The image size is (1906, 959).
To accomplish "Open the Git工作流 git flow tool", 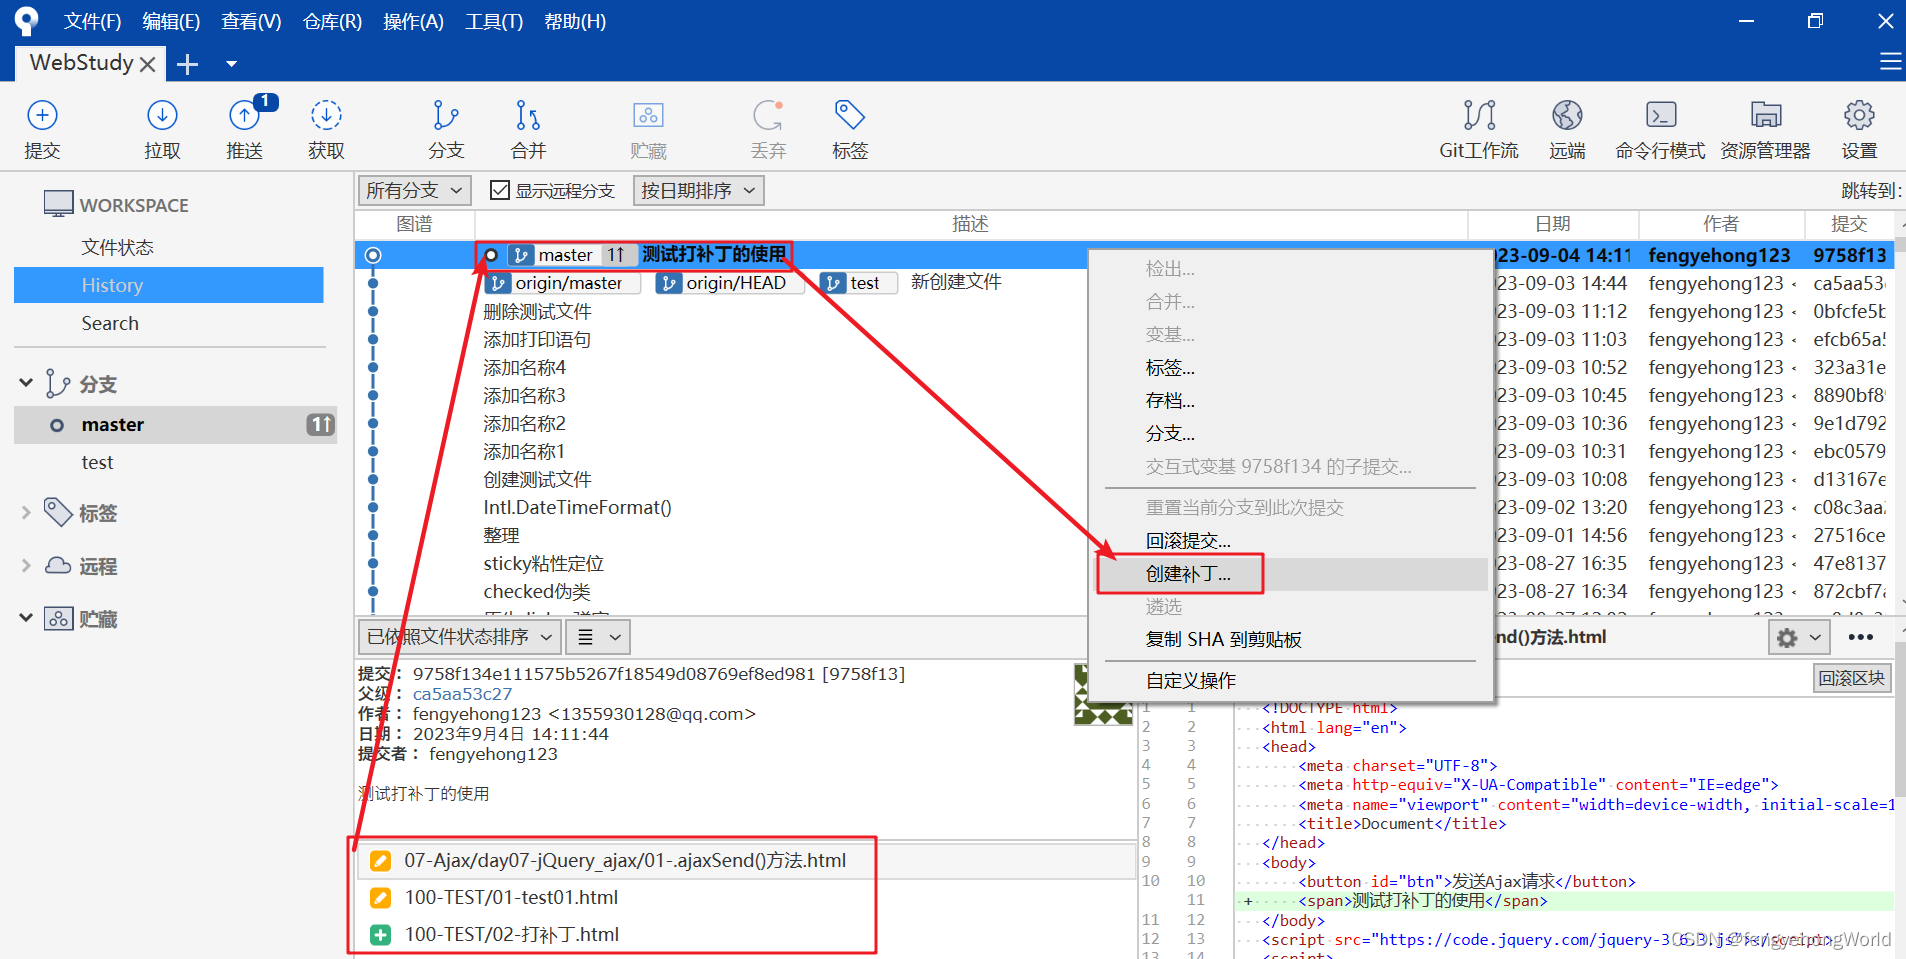I will tap(1479, 129).
